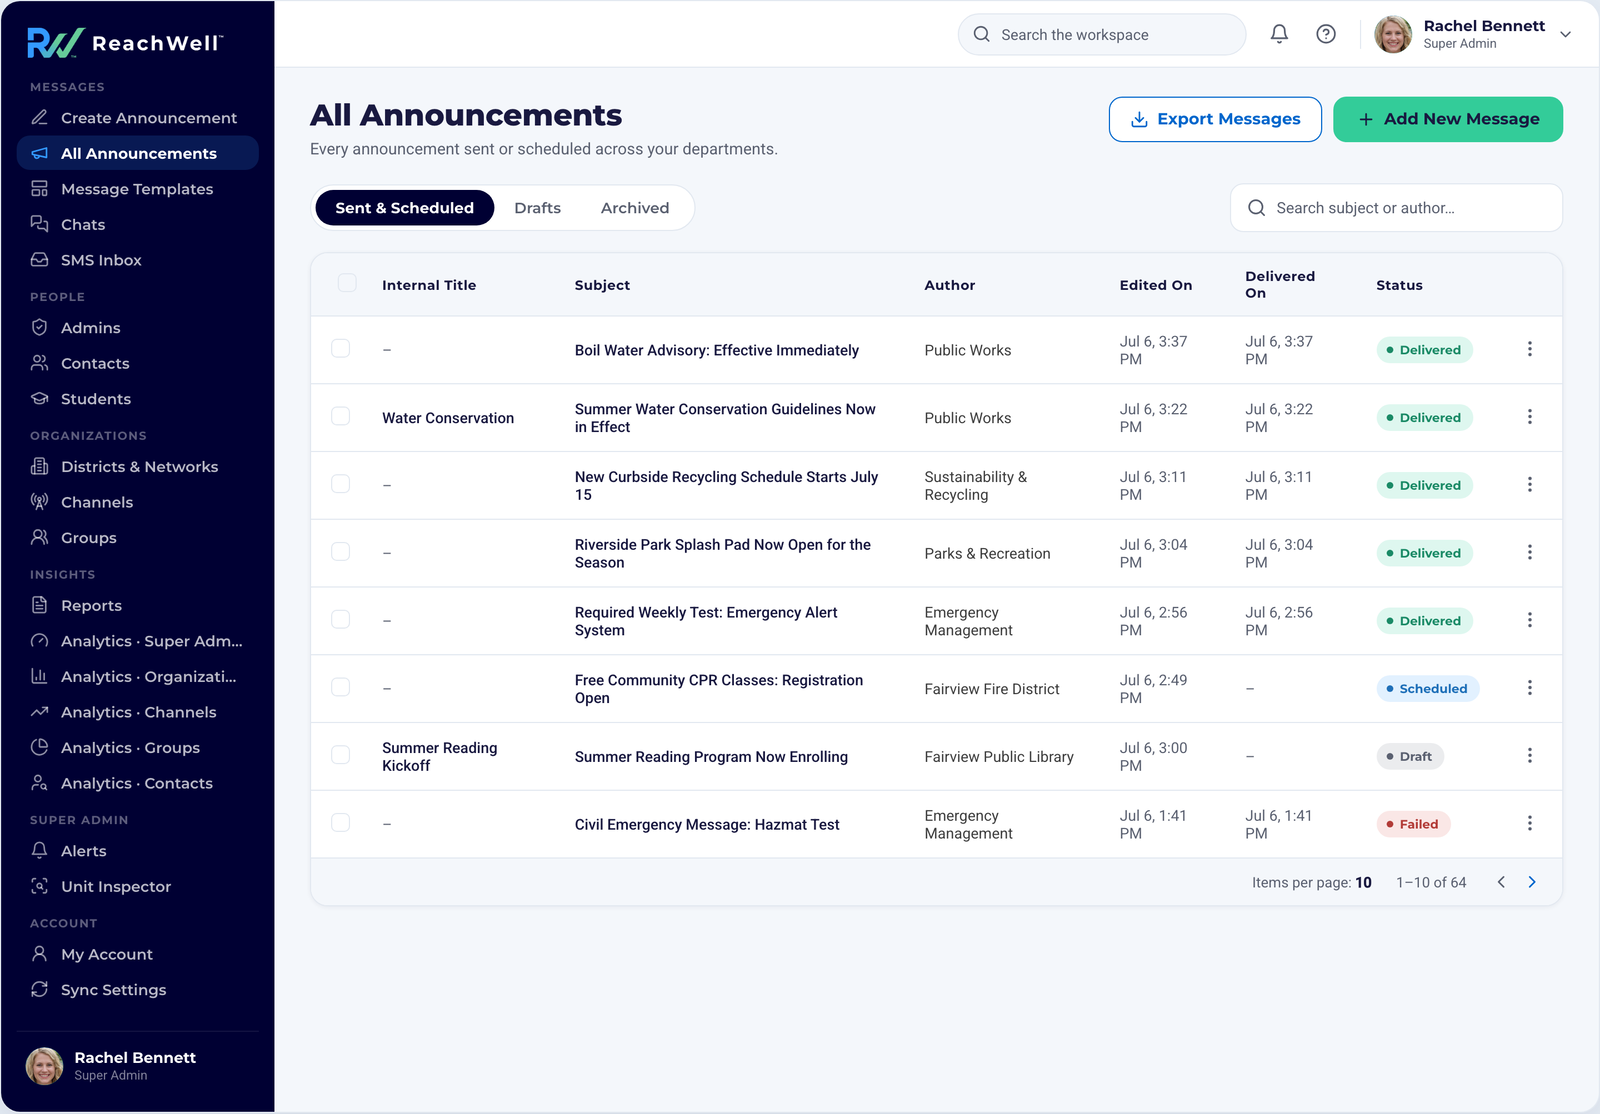Click the Admins shield icon
This screenshot has height=1114, width=1600.
coord(40,327)
